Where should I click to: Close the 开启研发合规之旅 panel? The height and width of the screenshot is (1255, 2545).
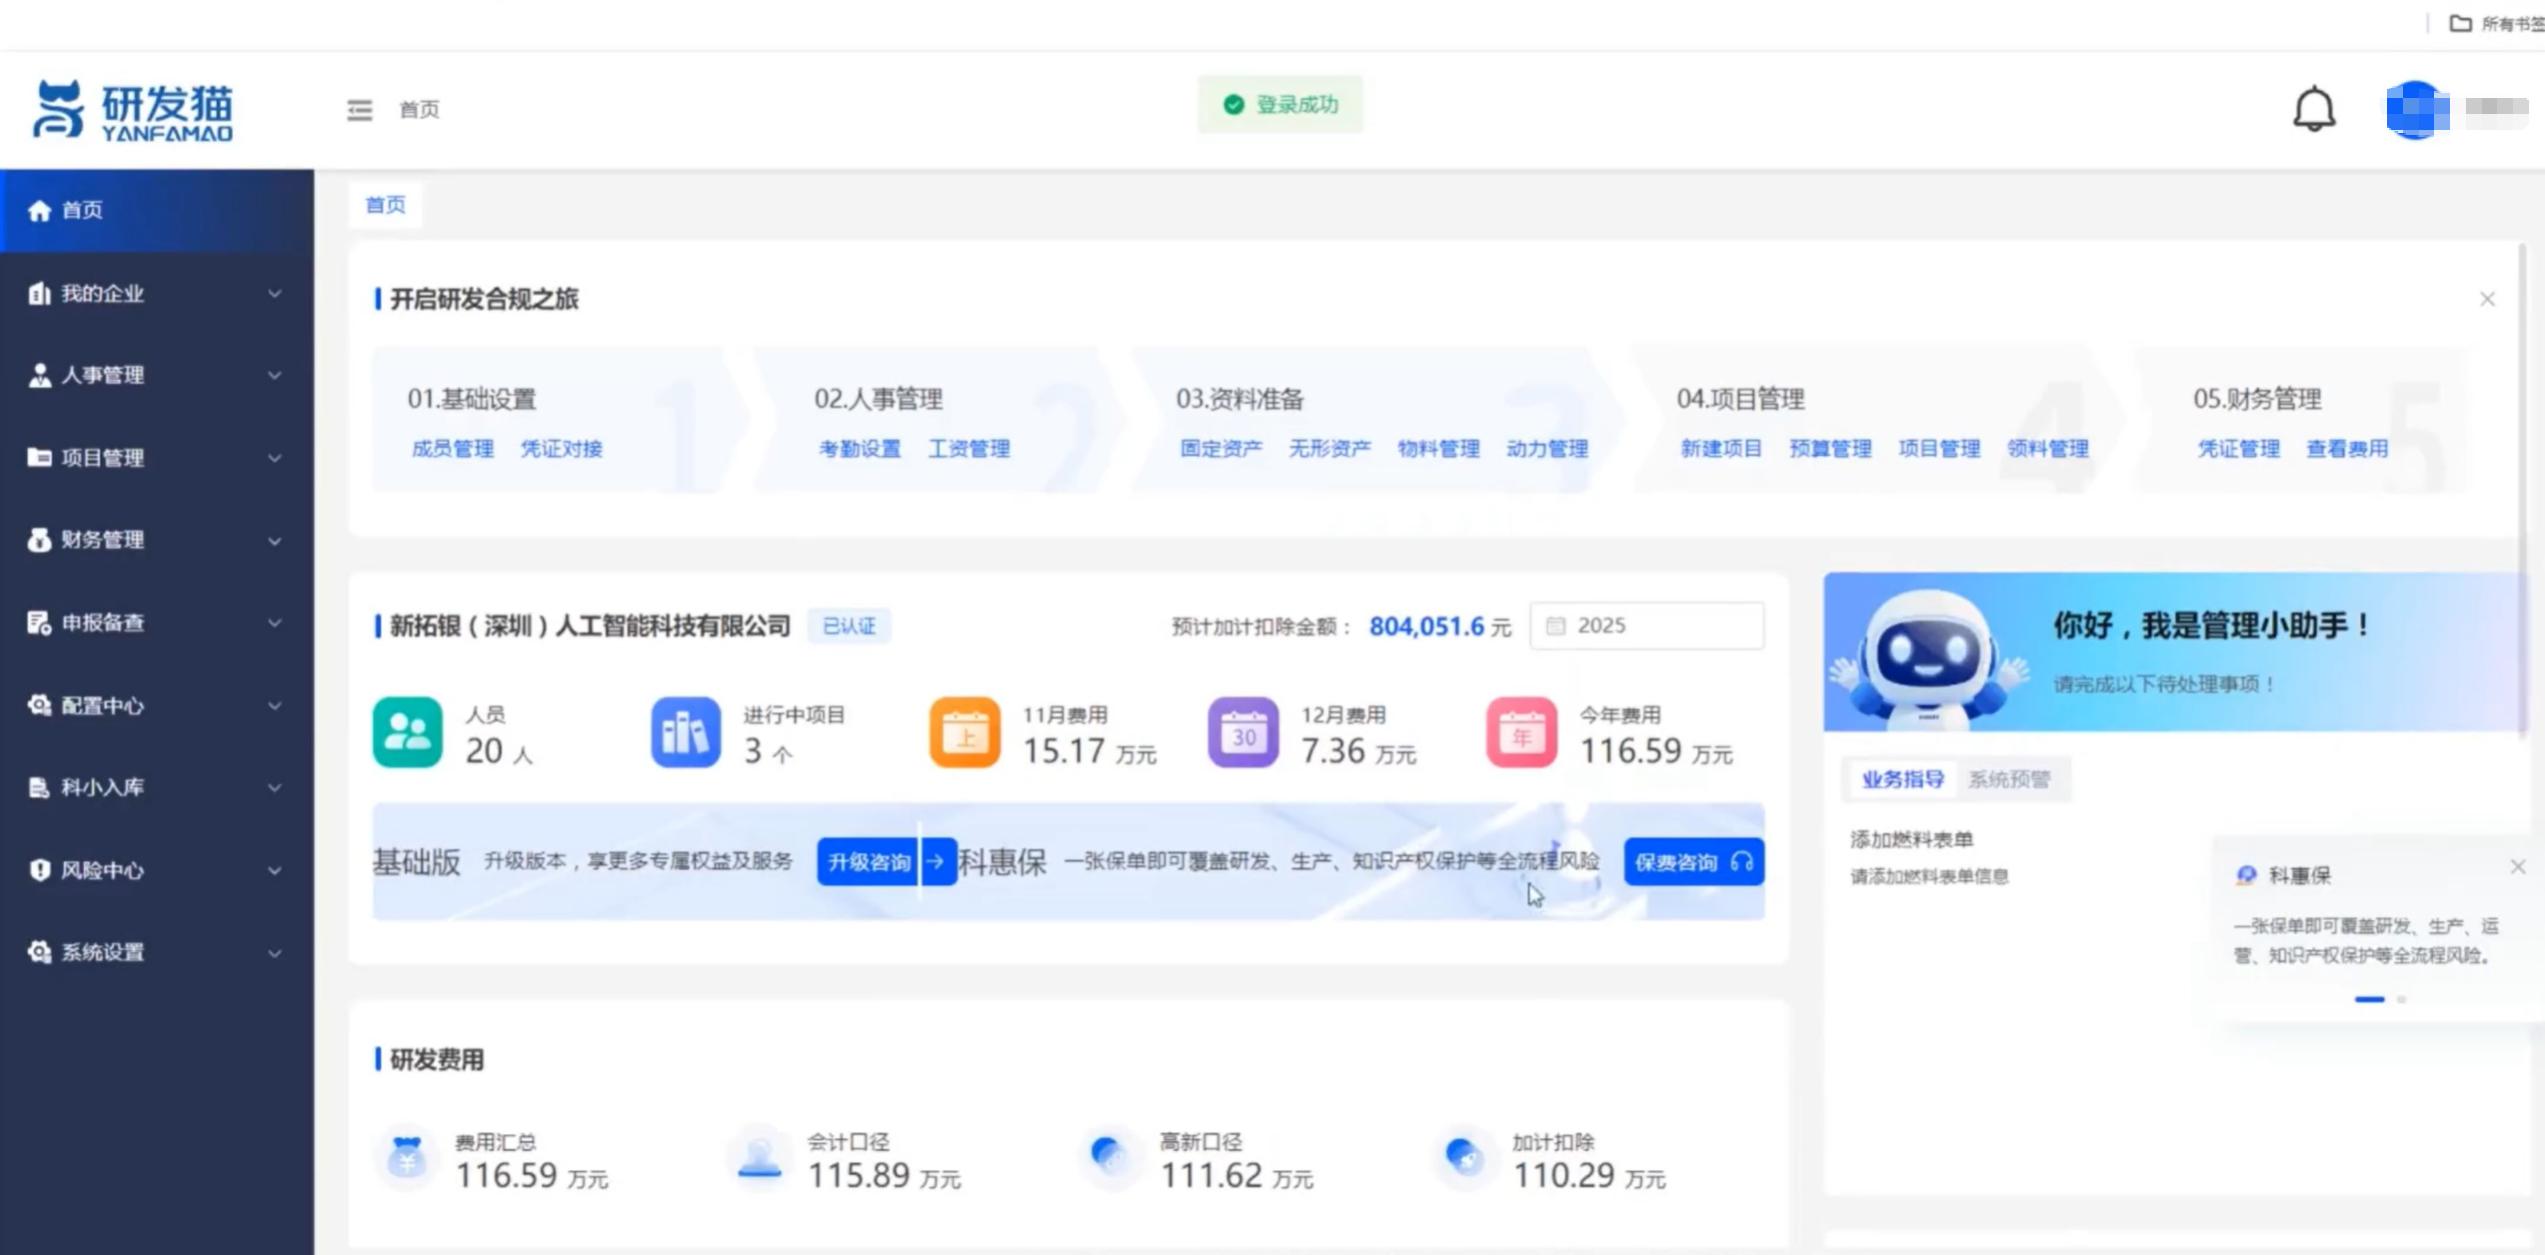2487,299
